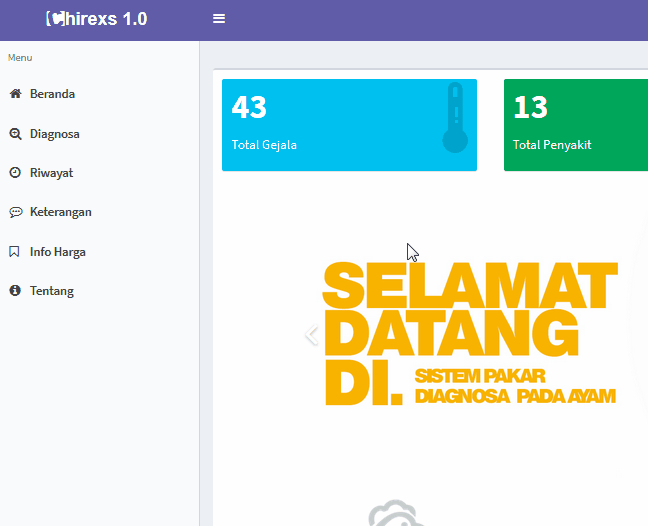Click the clock icon beside Riwayat

coord(15,173)
